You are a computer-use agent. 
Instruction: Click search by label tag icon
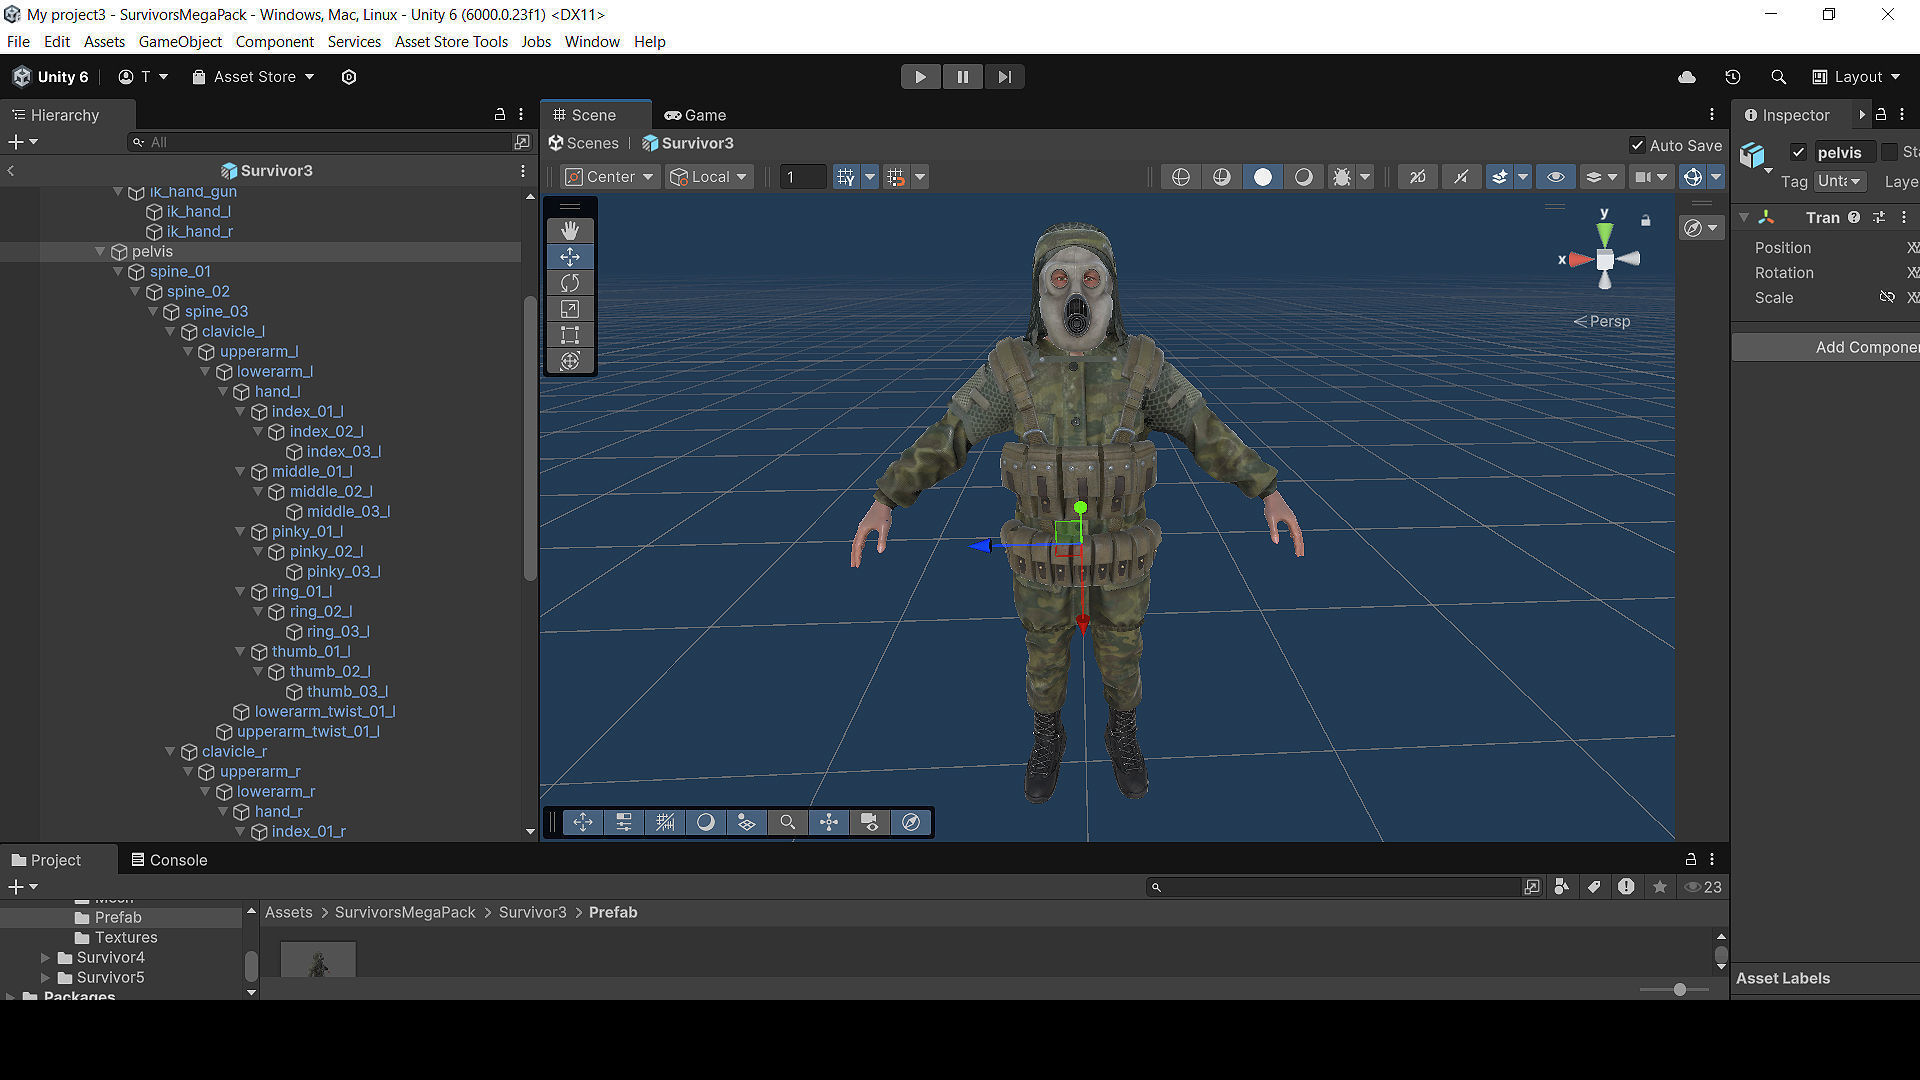[1594, 887]
